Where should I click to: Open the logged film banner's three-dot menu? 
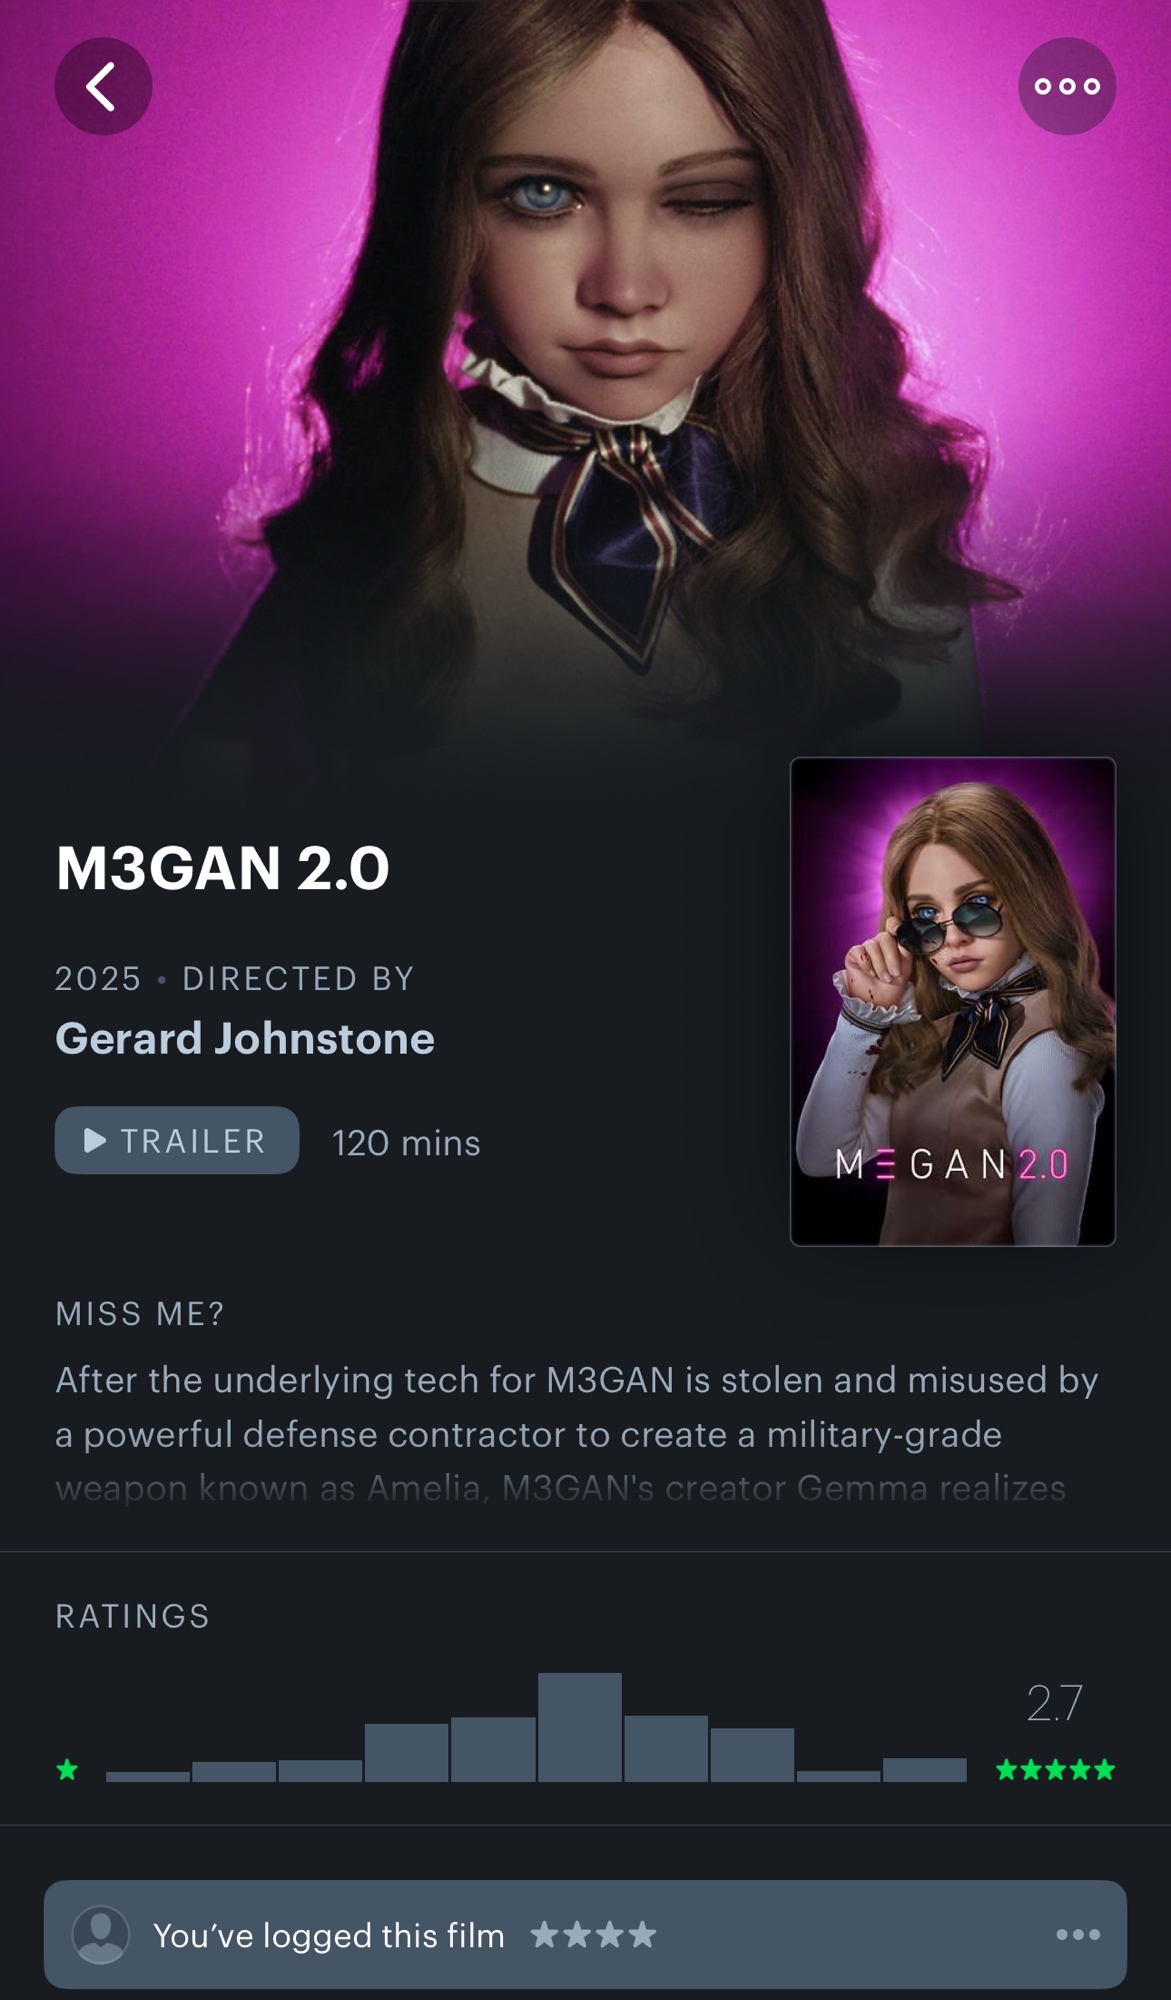point(1078,1935)
